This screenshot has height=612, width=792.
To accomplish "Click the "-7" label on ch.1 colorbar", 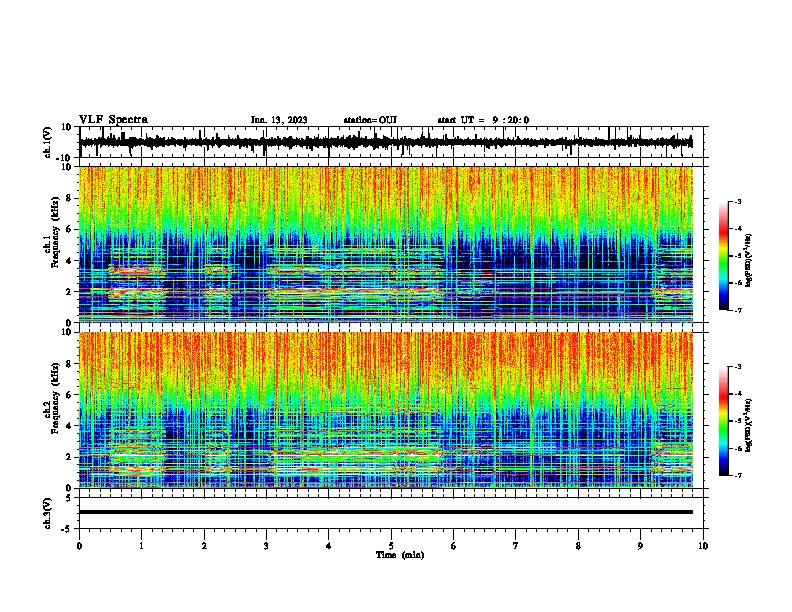I will (737, 310).
